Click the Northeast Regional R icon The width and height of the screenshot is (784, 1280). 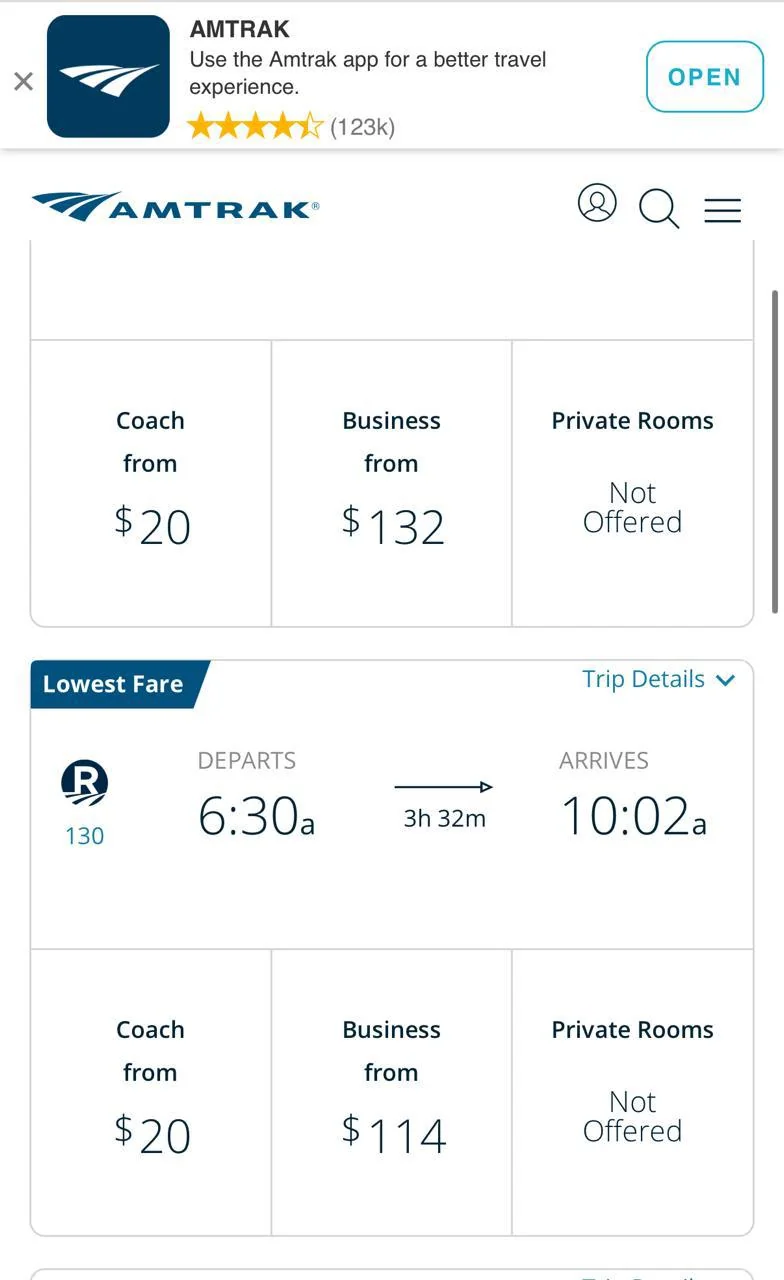coord(84,782)
